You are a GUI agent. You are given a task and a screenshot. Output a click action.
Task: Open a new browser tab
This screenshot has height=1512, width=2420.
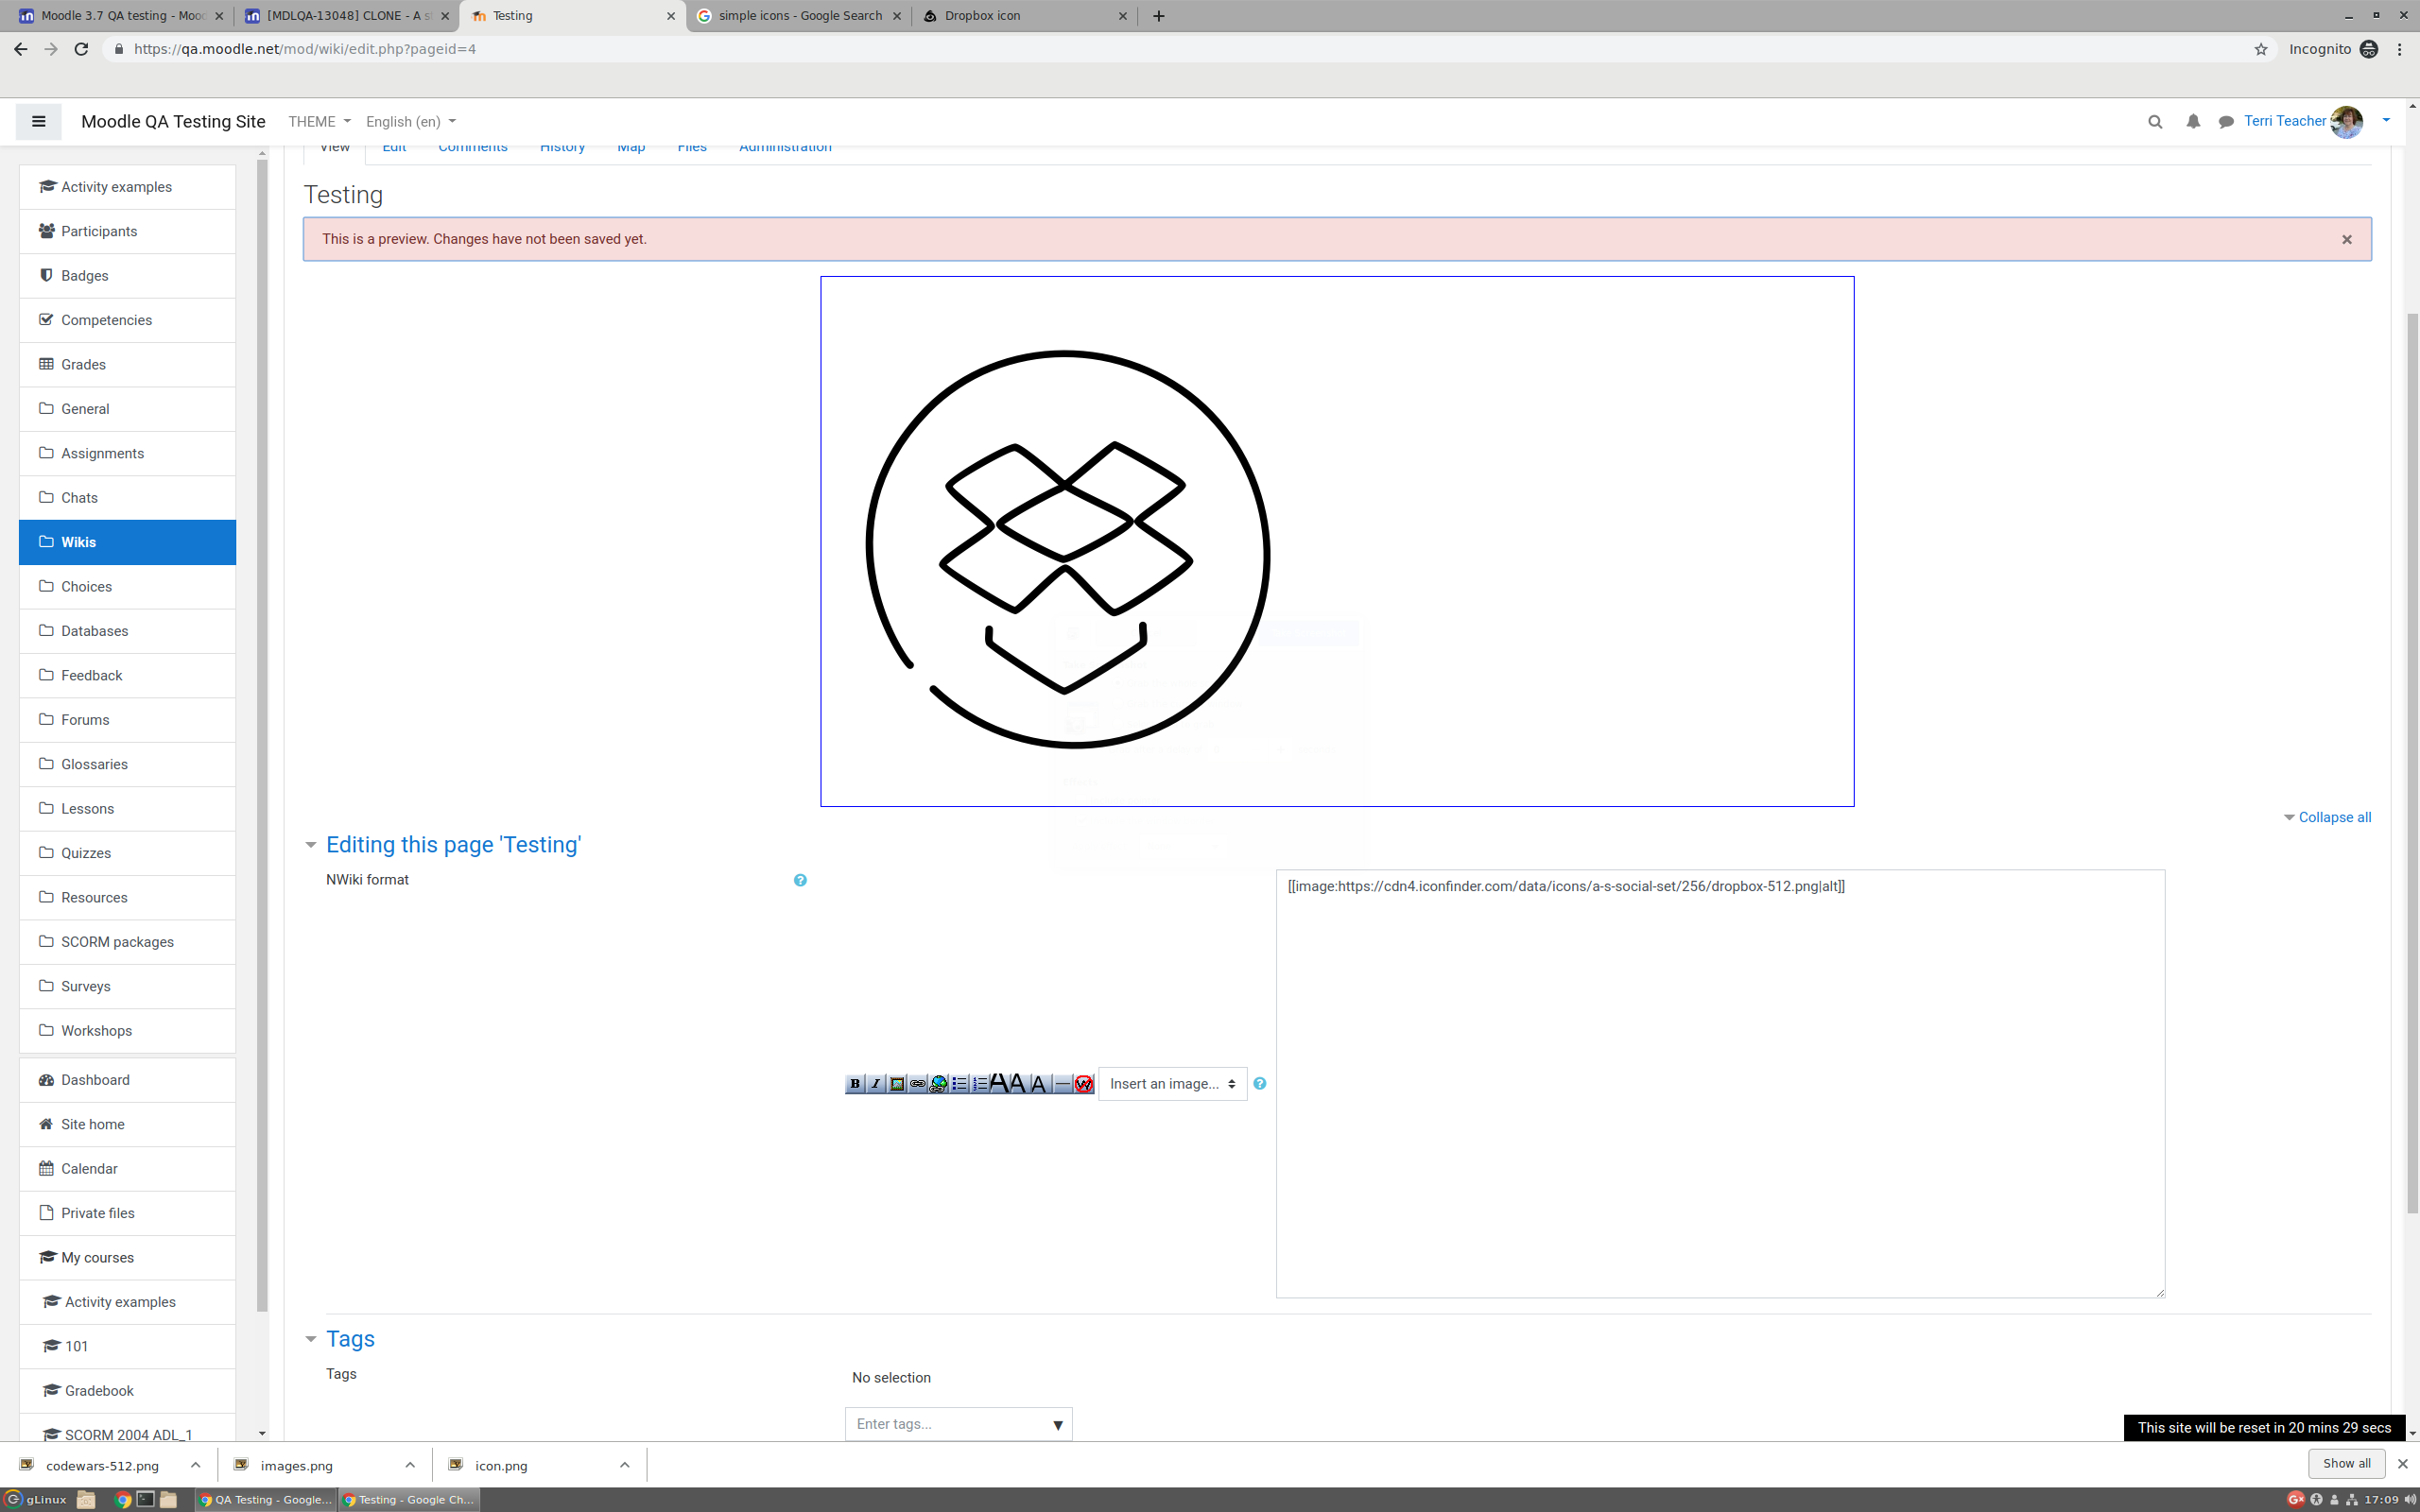[1158, 16]
